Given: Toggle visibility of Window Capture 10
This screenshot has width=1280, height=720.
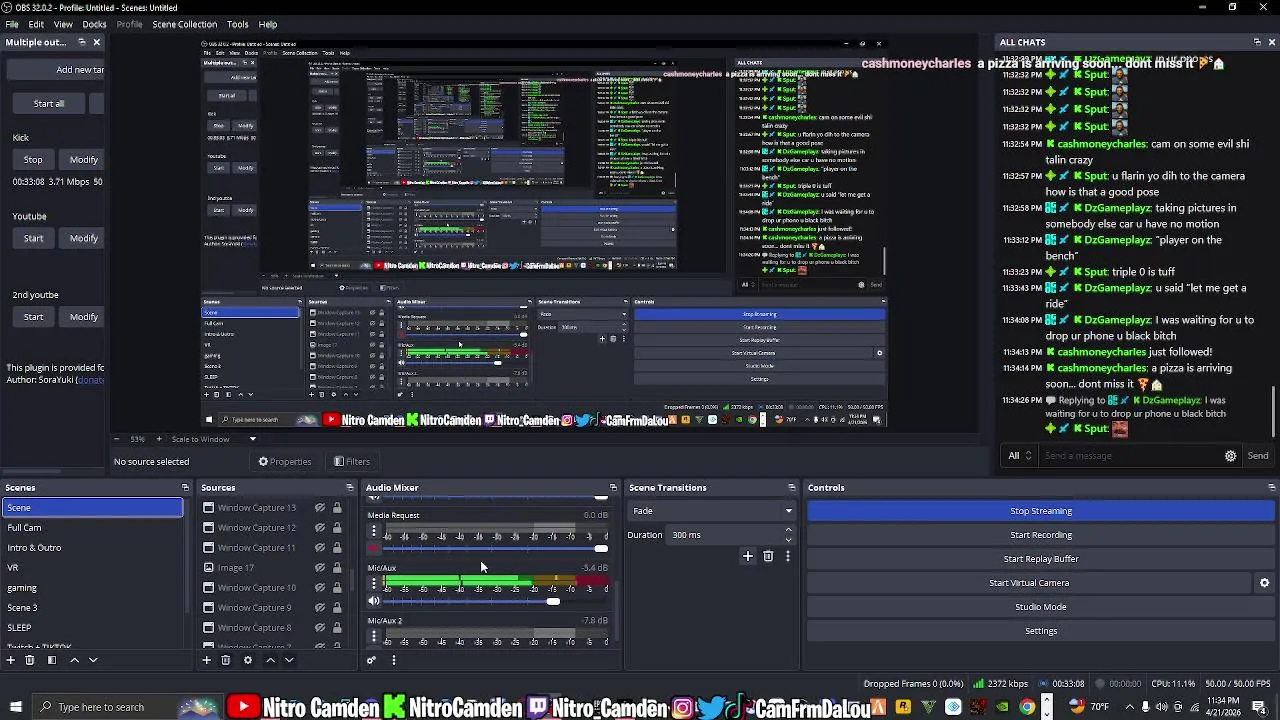Looking at the screenshot, I should click(x=320, y=588).
